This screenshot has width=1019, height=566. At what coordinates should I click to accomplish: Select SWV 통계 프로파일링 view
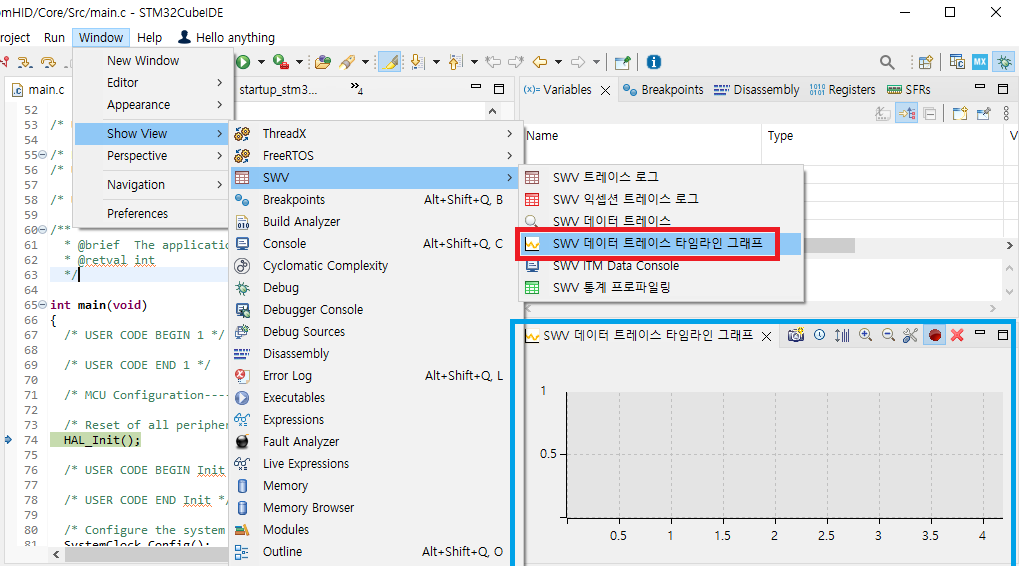coord(661,287)
